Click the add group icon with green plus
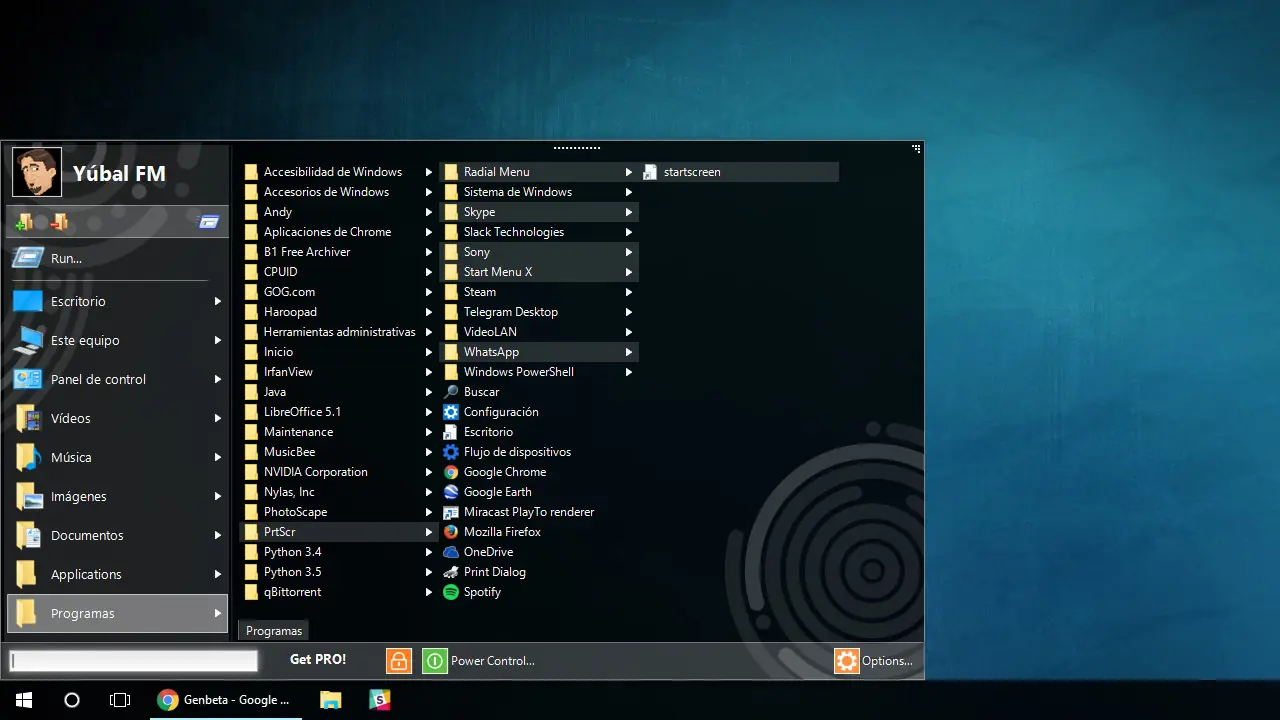The width and height of the screenshot is (1280, 720). 24,222
